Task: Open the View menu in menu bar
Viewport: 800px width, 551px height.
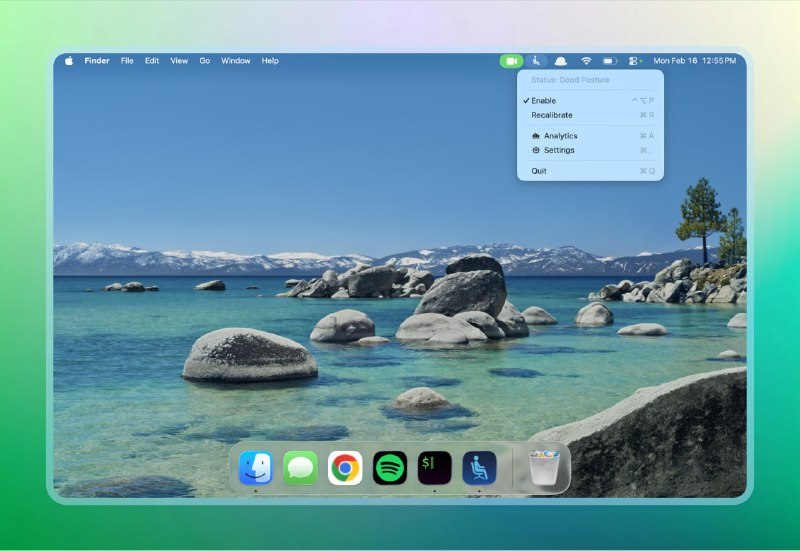Action: [179, 61]
